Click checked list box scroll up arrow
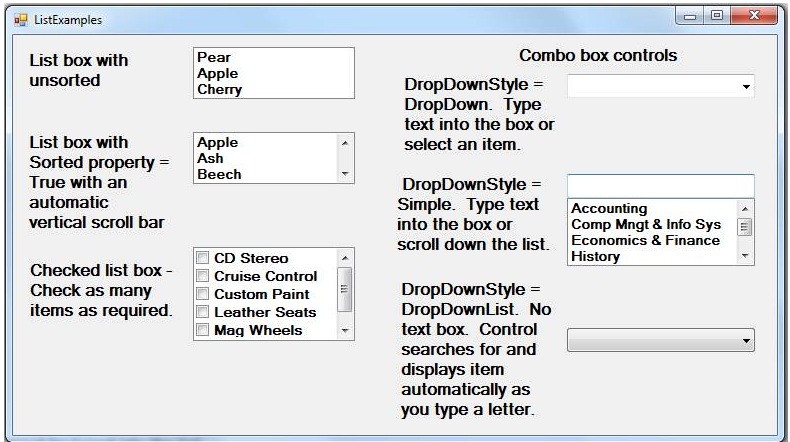 345,258
